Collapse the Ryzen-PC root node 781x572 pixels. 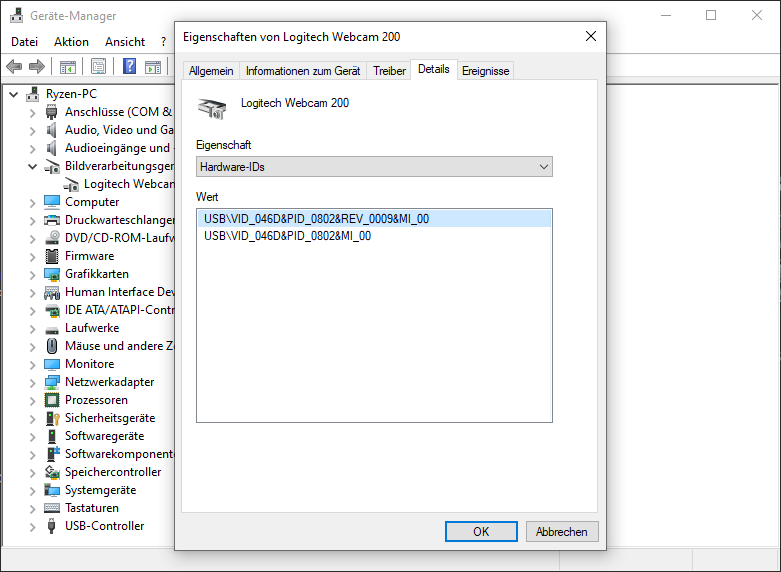point(13,94)
